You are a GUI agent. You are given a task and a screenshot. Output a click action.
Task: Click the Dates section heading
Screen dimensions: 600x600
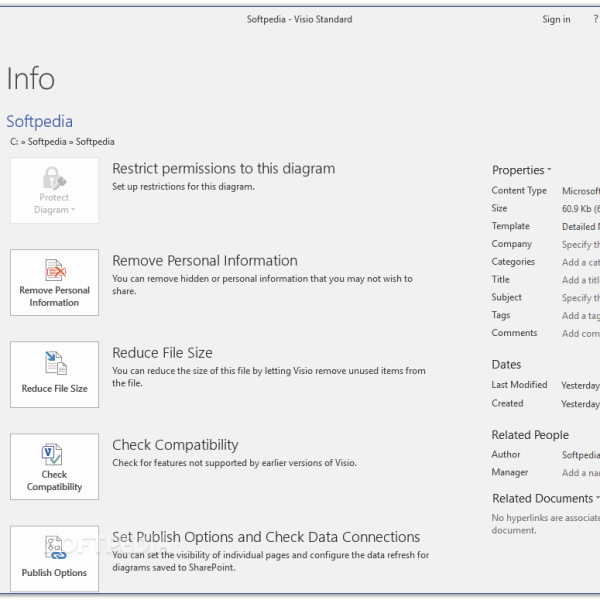[506, 364]
